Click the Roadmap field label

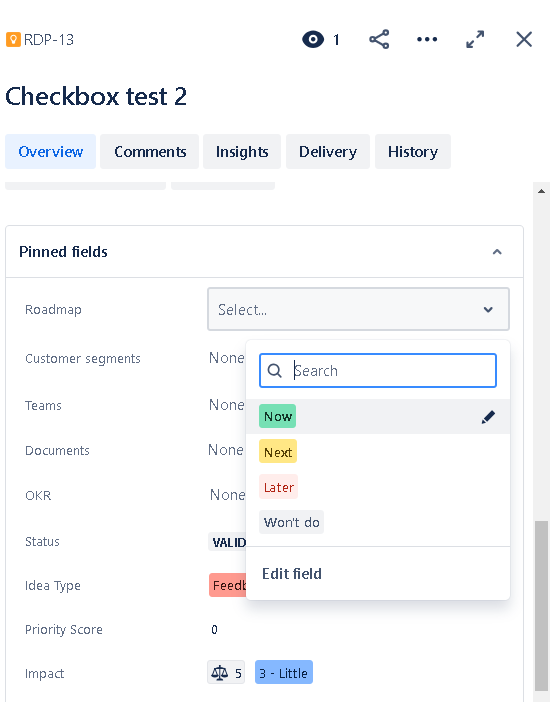click(53, 309)
